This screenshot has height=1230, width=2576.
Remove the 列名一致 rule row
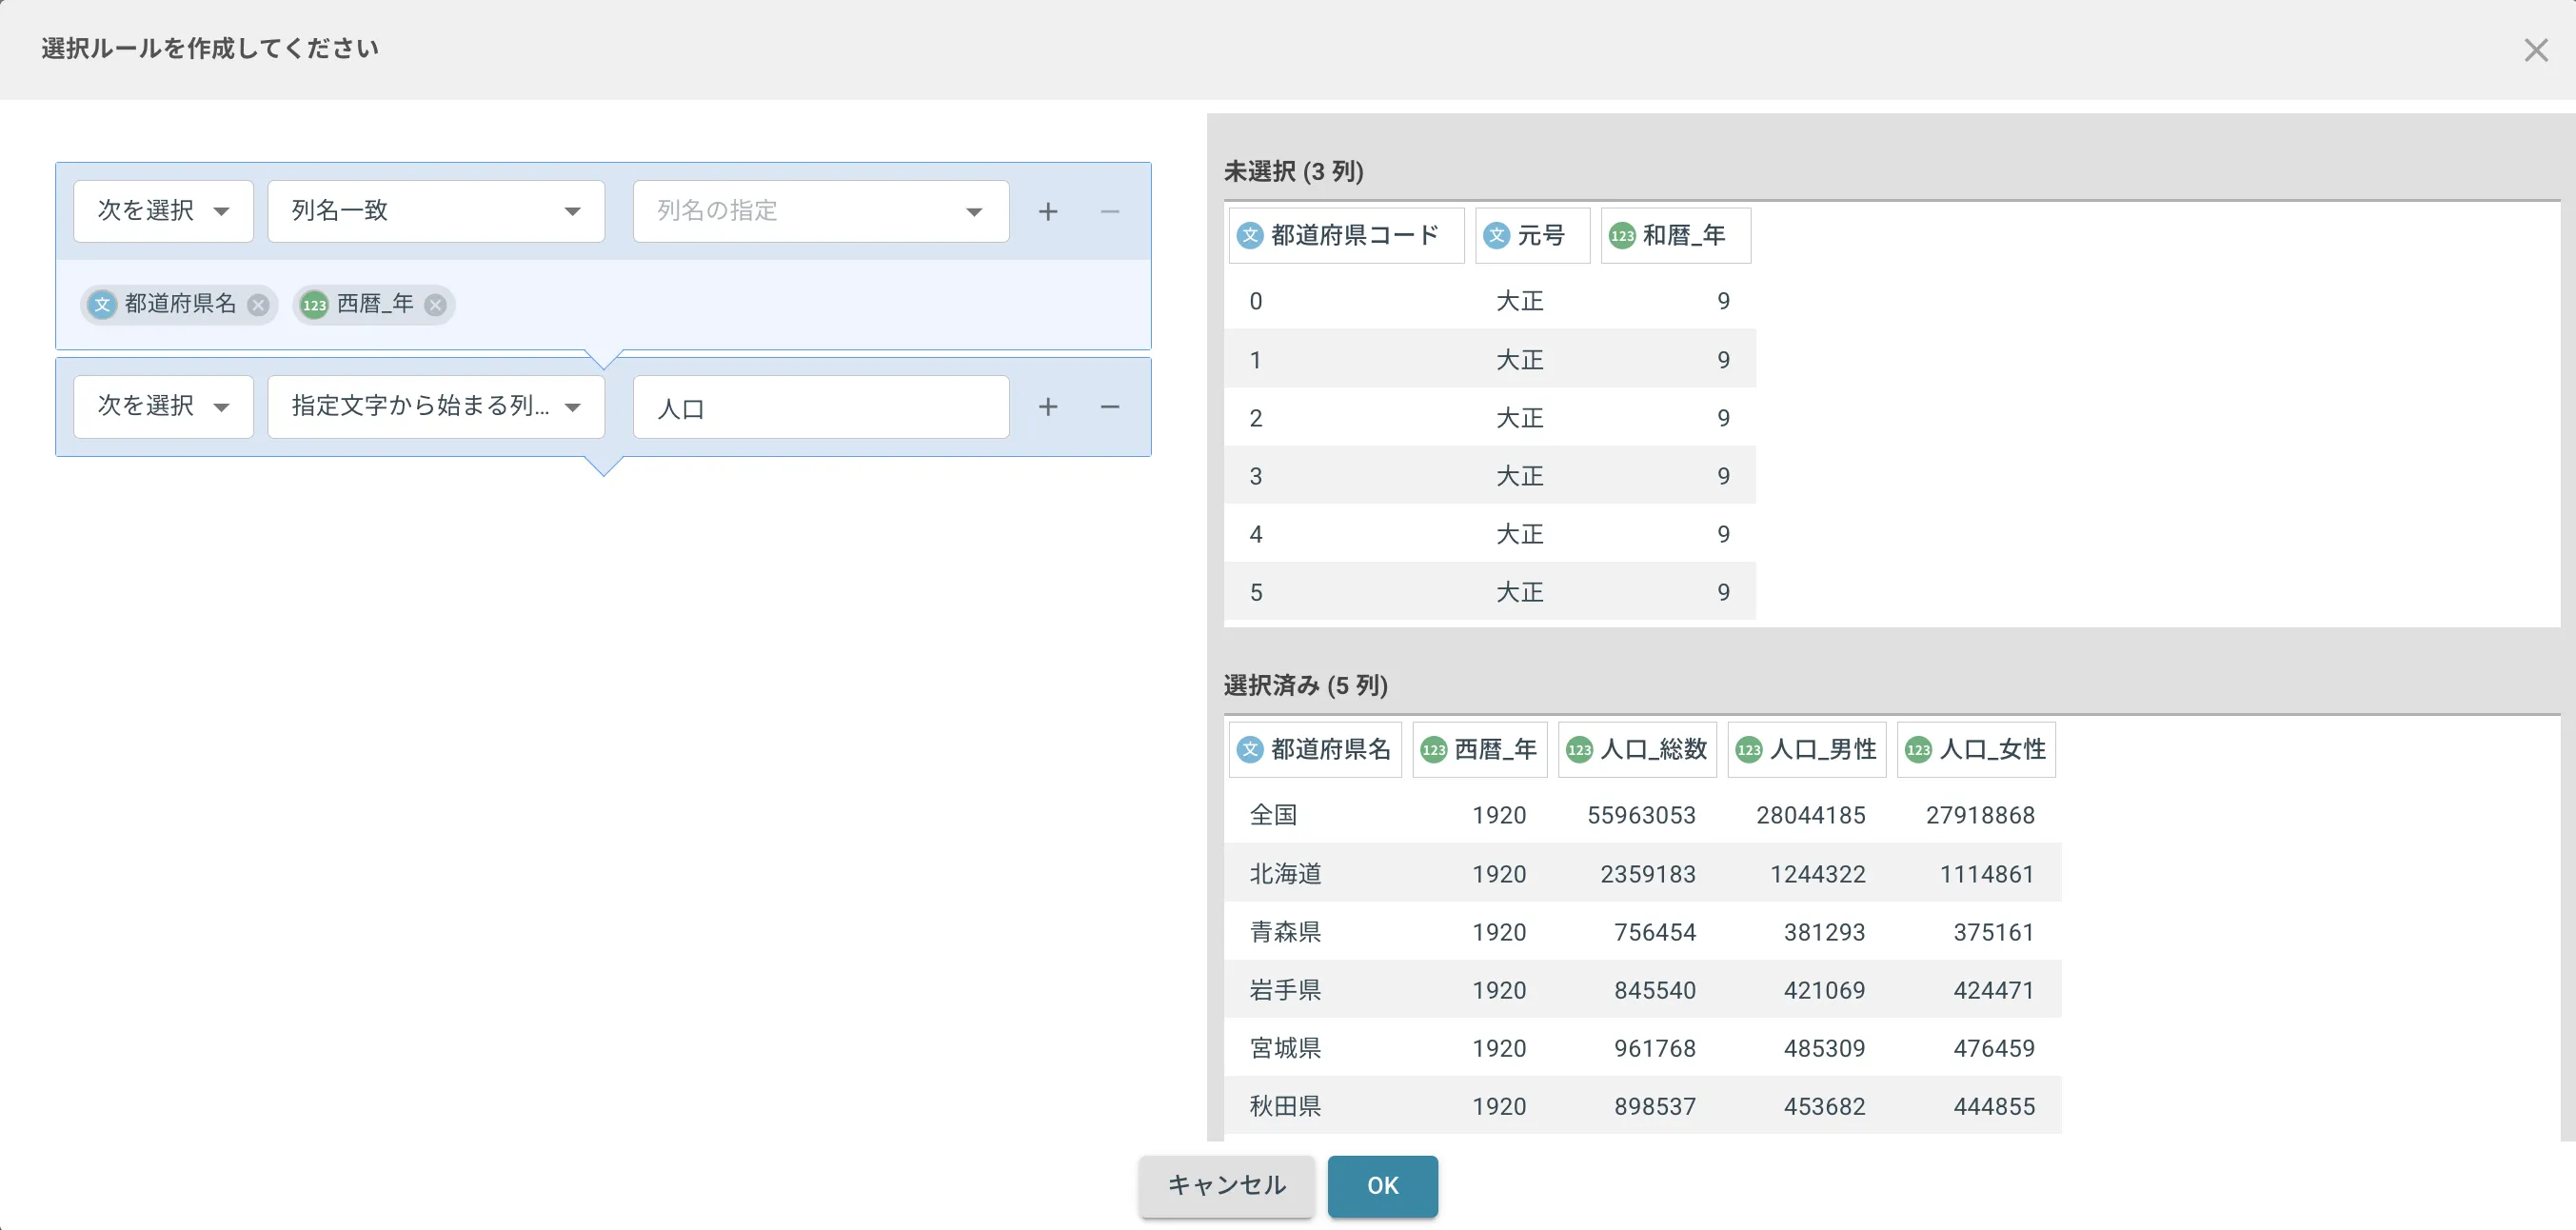click(1109, 211)
